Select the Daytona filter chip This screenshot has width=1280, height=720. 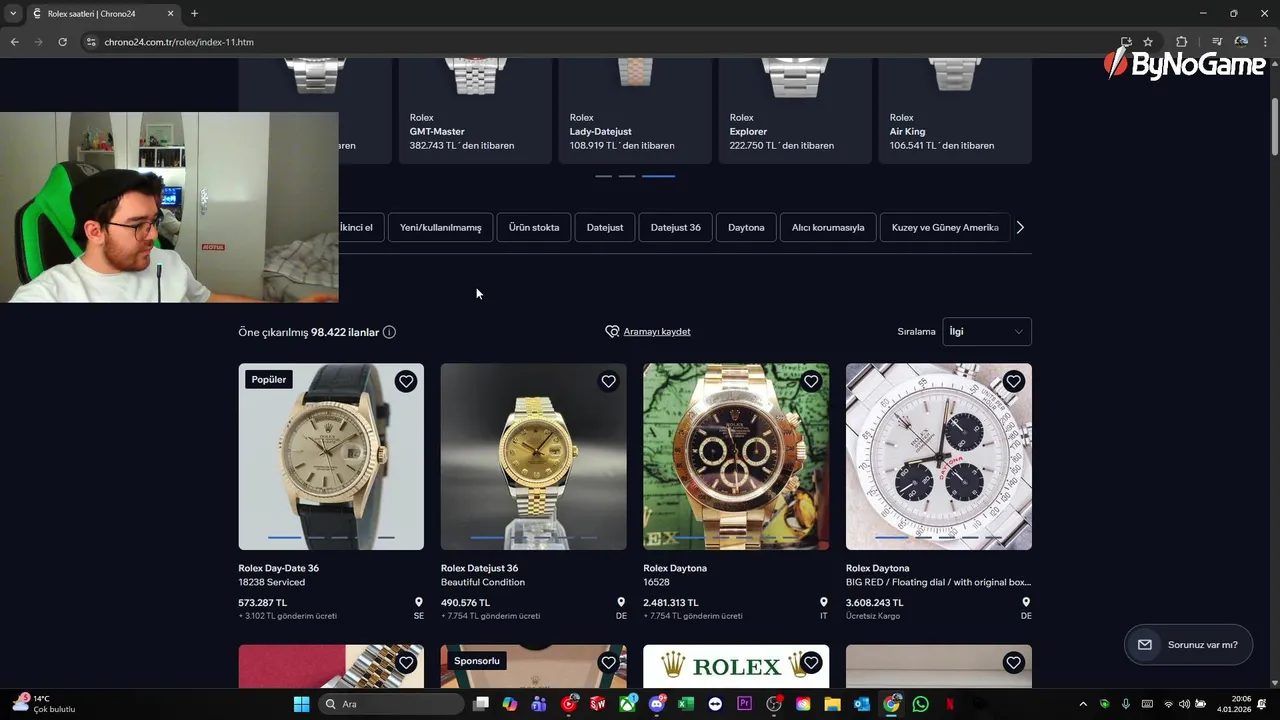click(746, 227)
